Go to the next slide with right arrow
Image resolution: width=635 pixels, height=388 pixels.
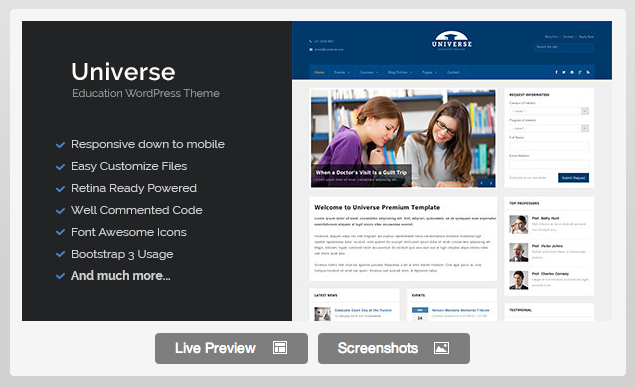[491, 183]
